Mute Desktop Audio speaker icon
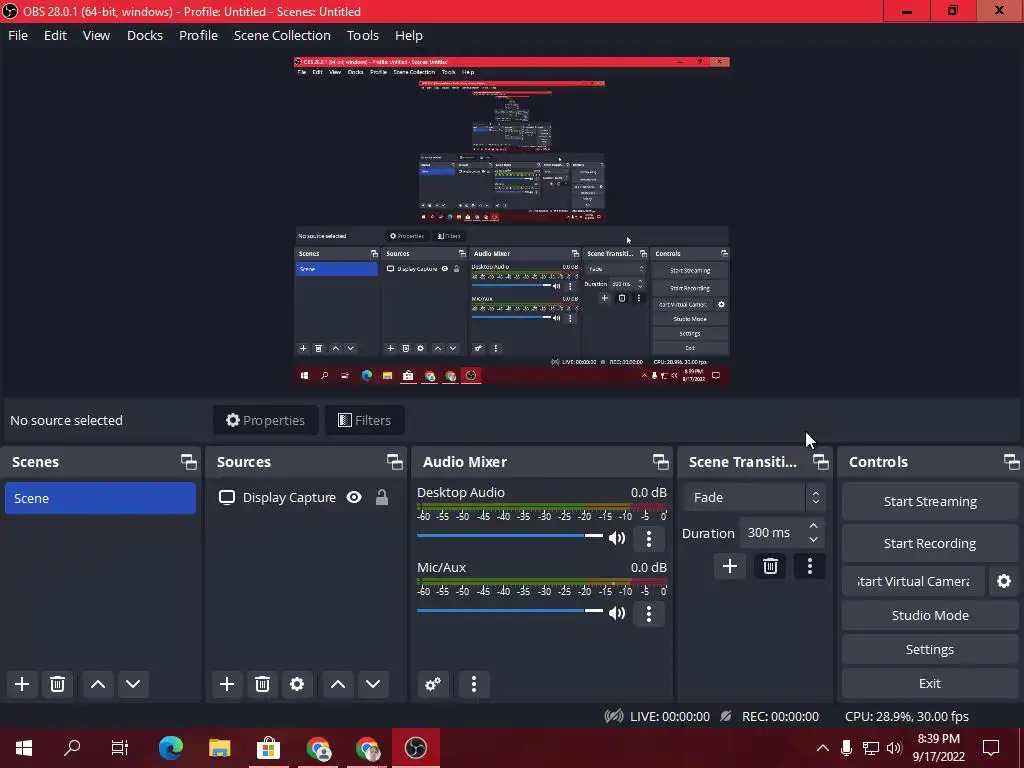 point(616,538)
